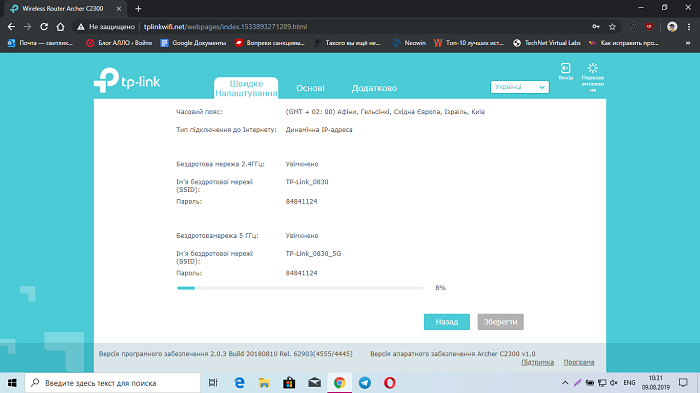This screenshot has width=700, height=393.
Task: Open Вопреки санкциям bookmark
Action: (x=270, y=43)
